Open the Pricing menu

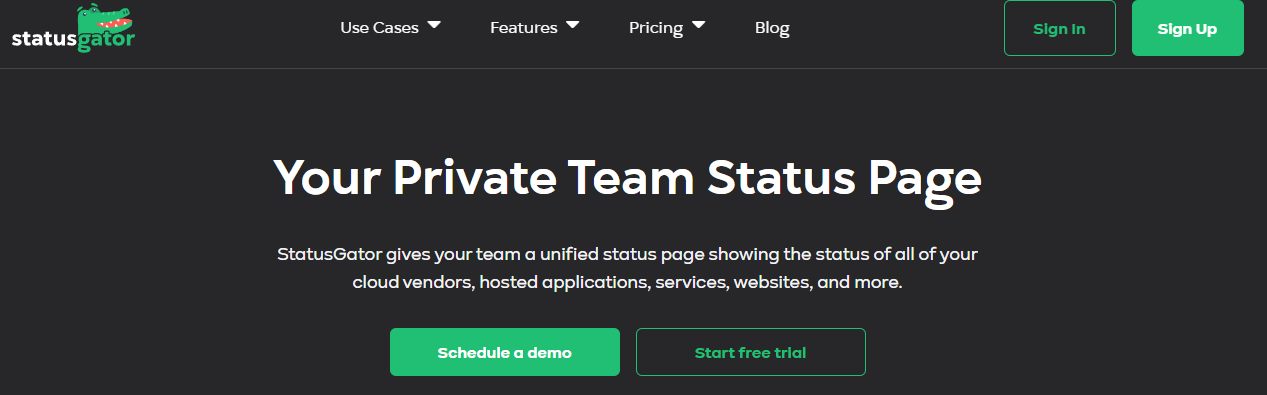point(655,28)
